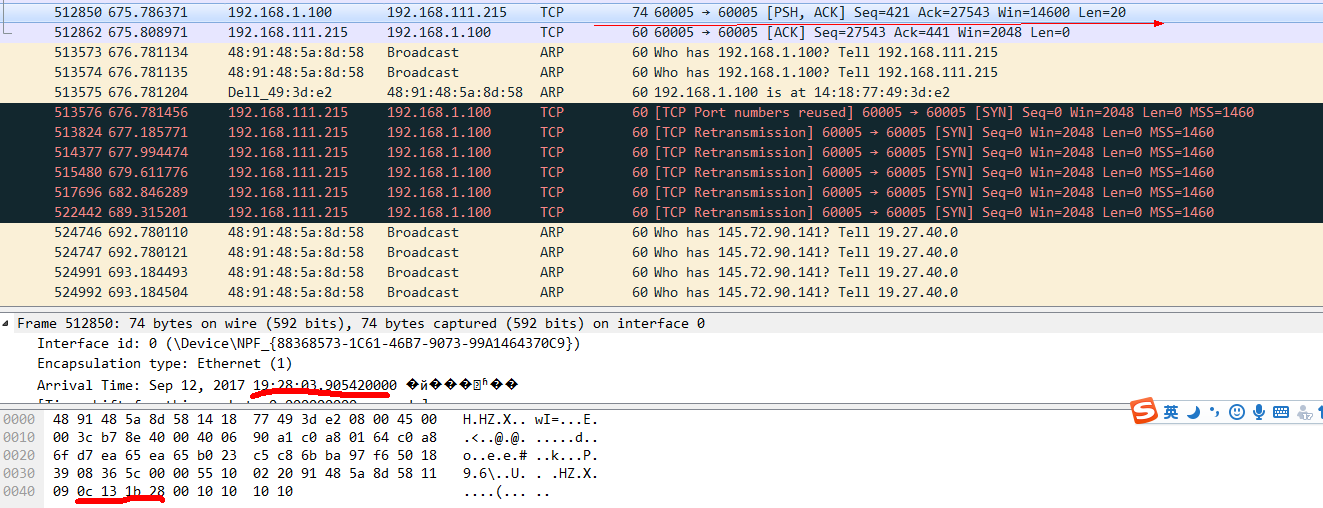1323x508 pixels.
Task: Select retransmission packet 517696
Action: point(661,192)
